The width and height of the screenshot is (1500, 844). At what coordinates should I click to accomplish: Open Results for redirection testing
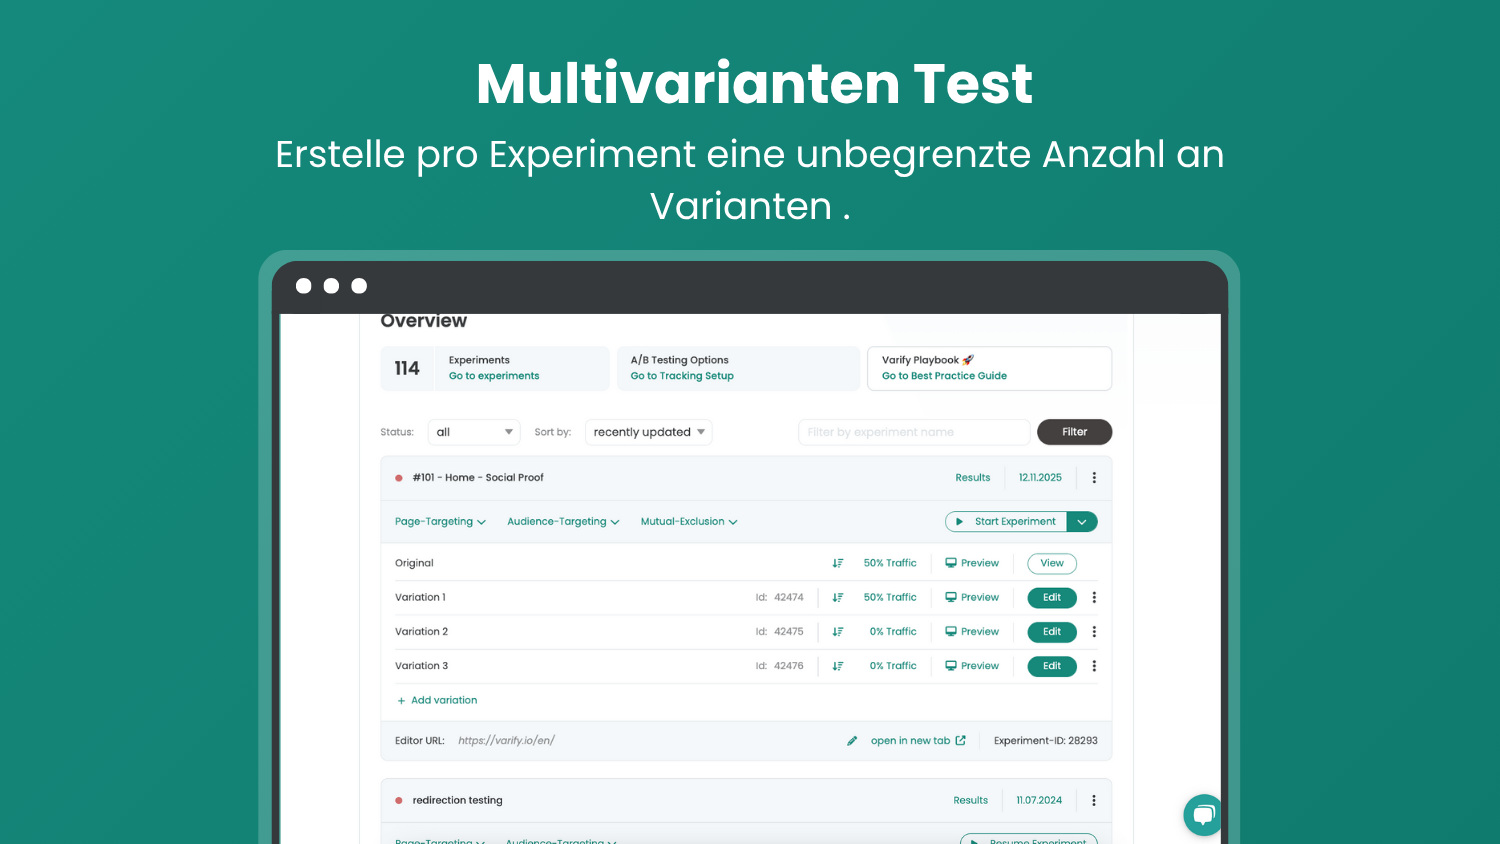[x=971, y=801]
